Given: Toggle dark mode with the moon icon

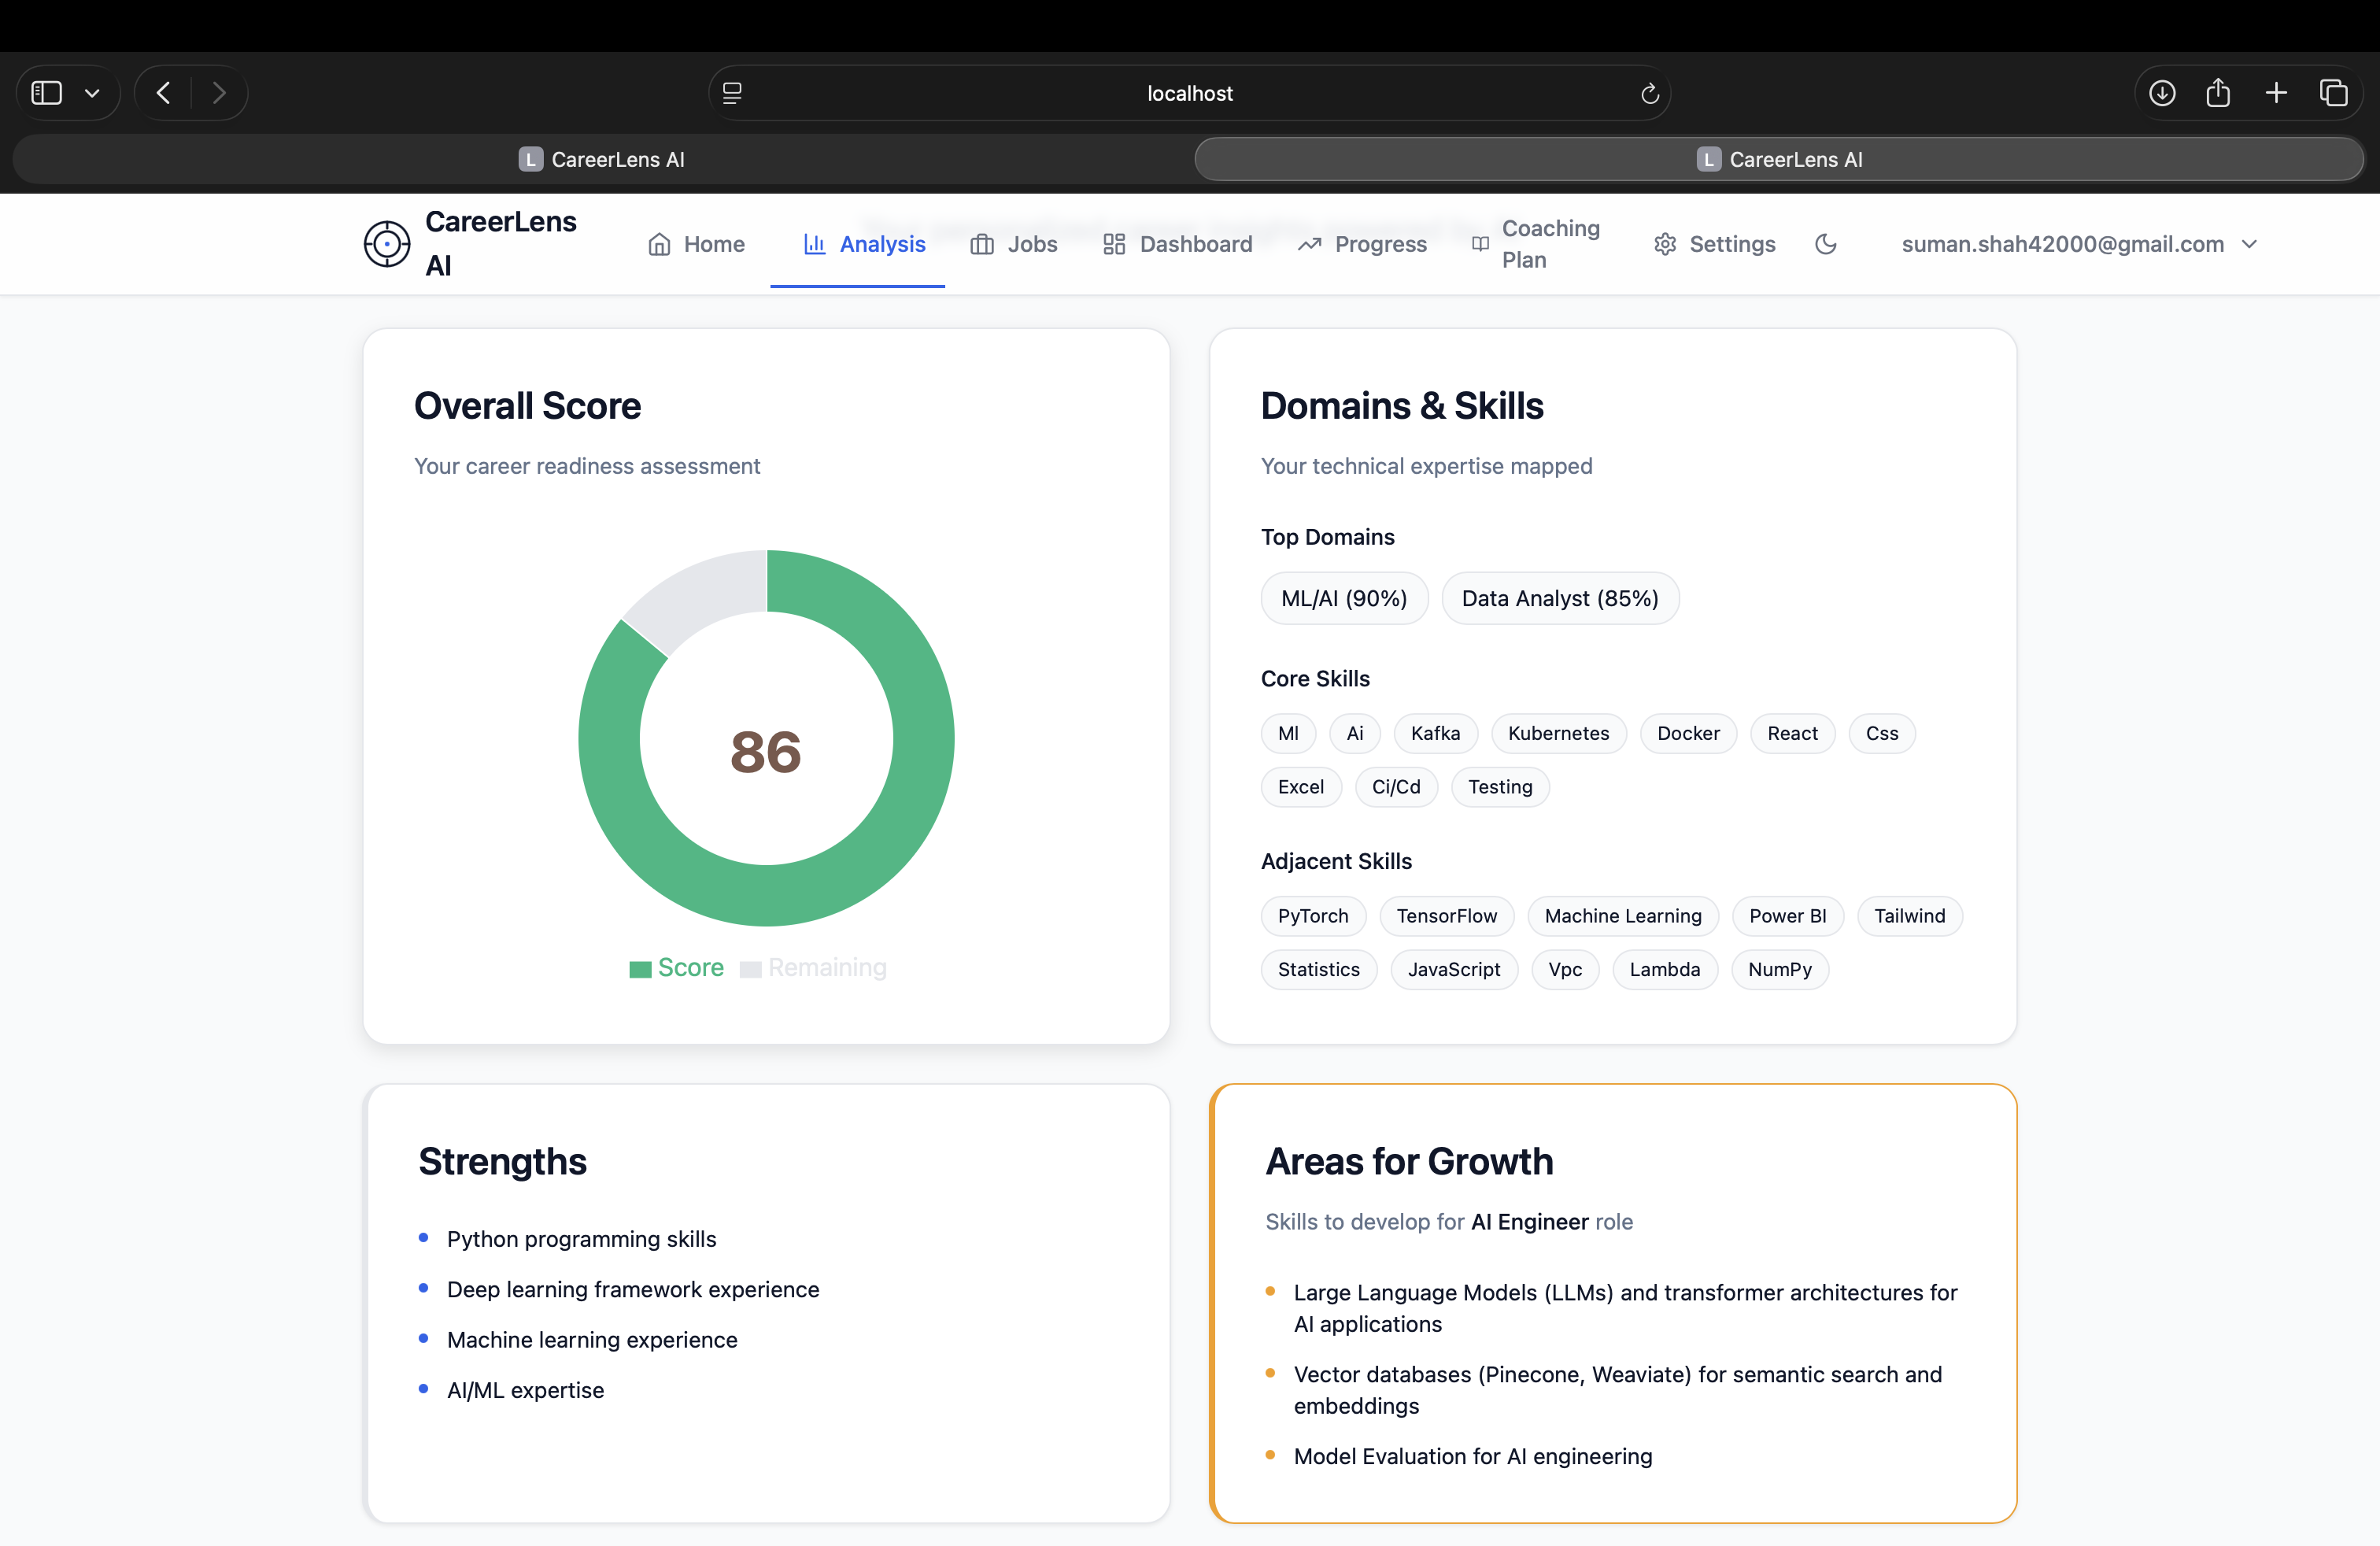Looking at the screenshot, I should pyautogui.click(x=1825, y=244).
